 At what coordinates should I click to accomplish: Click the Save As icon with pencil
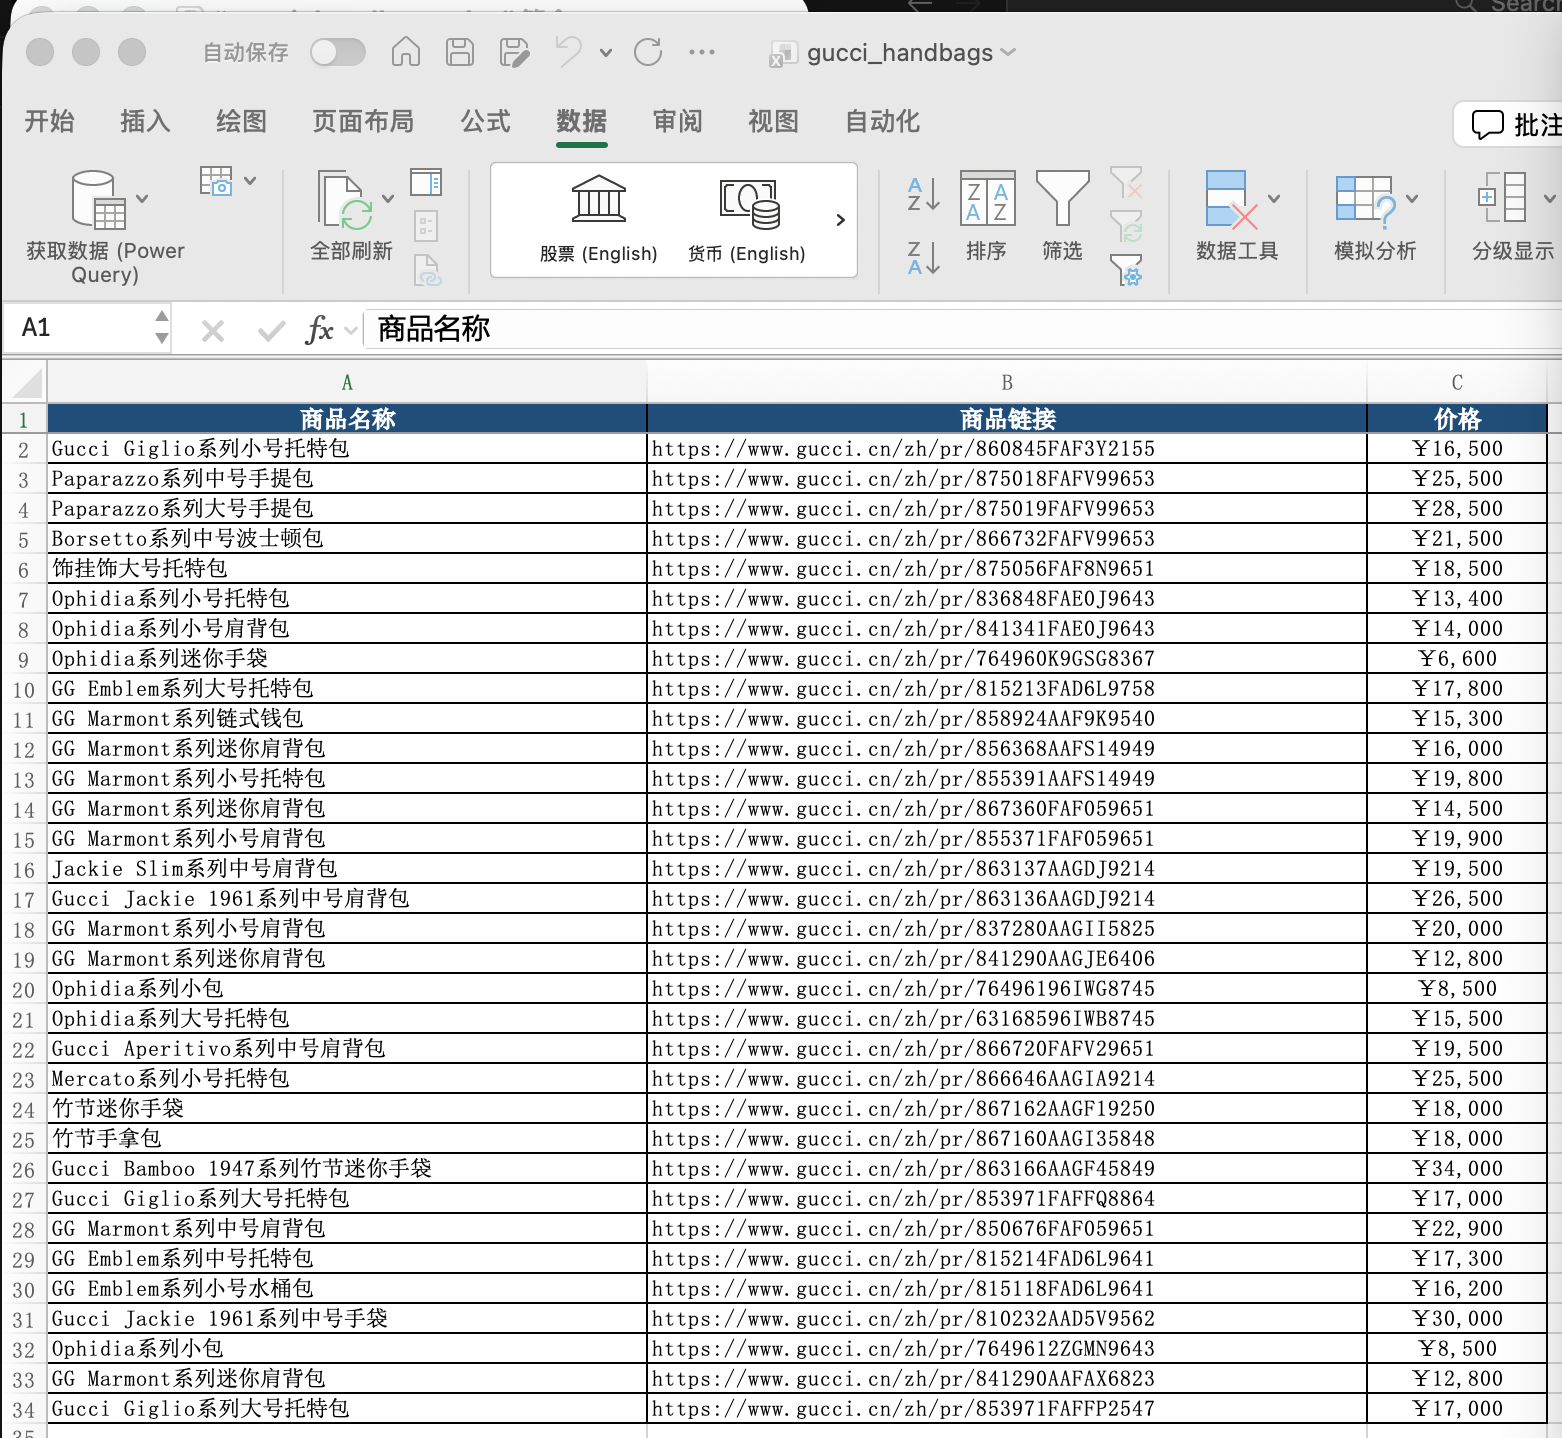[x=514, y=52]
